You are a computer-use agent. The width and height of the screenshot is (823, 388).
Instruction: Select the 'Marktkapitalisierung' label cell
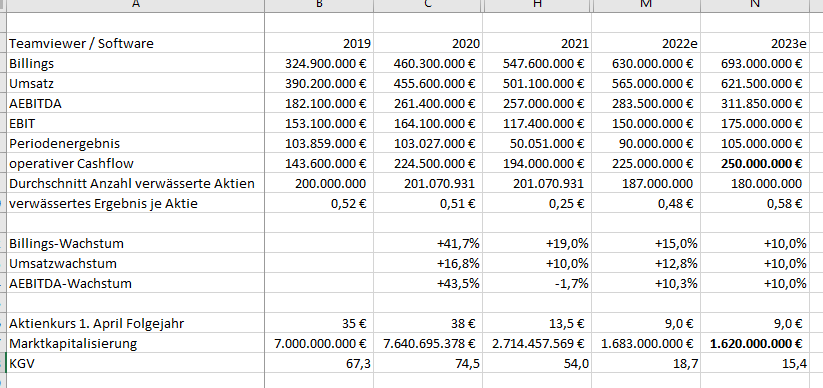[135, 344]
